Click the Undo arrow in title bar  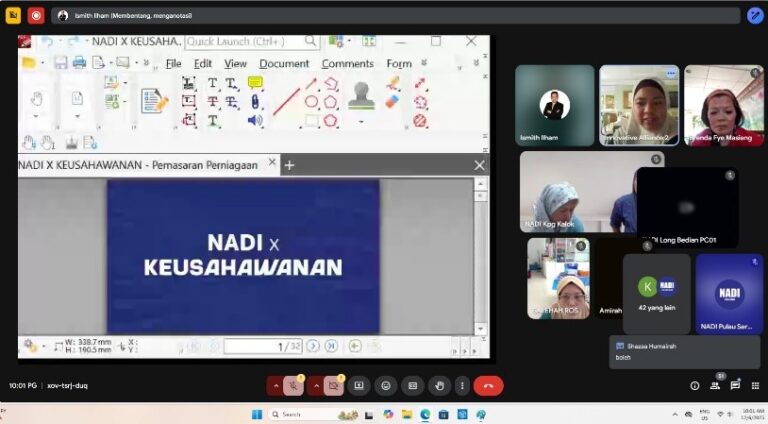[x=48, y=42]
